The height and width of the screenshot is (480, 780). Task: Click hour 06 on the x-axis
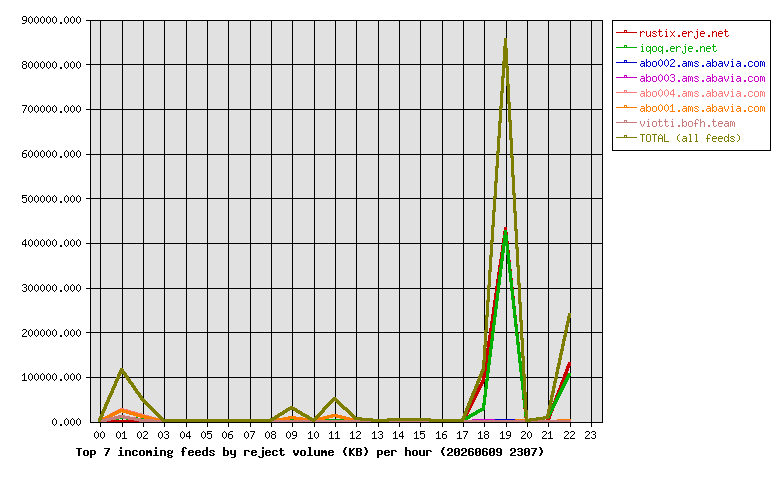228,435
